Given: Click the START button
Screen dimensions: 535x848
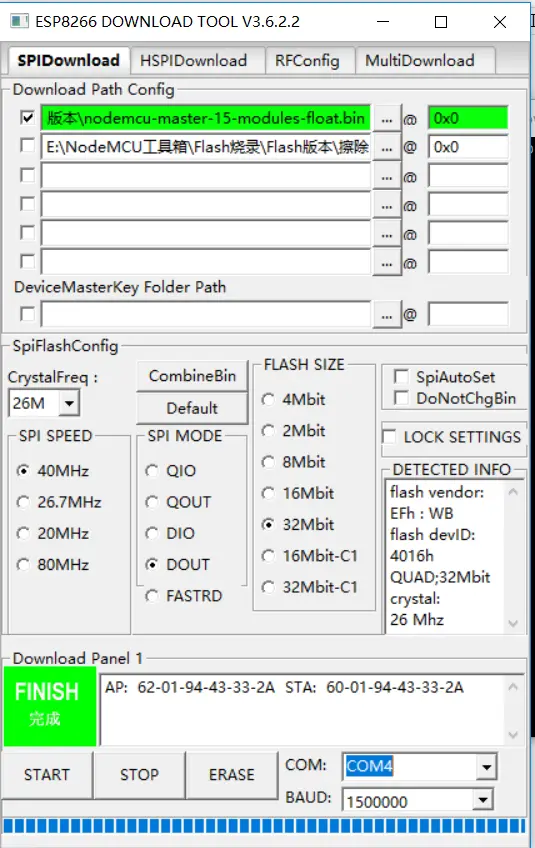Looking at the screenshot, I should [x=47, y=774].
